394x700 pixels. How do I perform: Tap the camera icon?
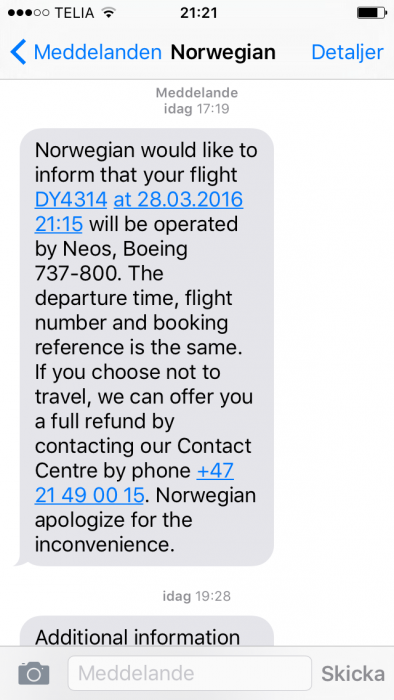(34, 673)
